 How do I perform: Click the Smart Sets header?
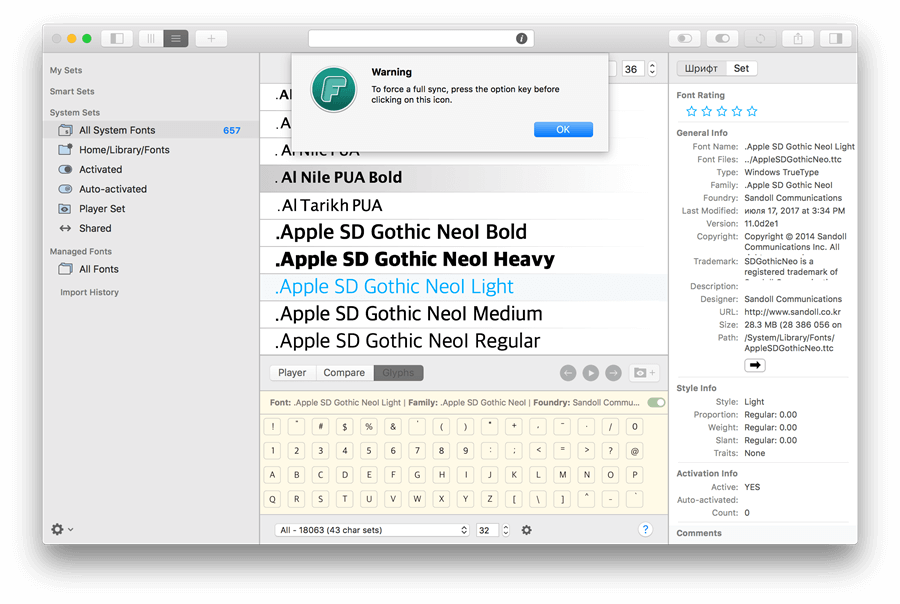72,91
